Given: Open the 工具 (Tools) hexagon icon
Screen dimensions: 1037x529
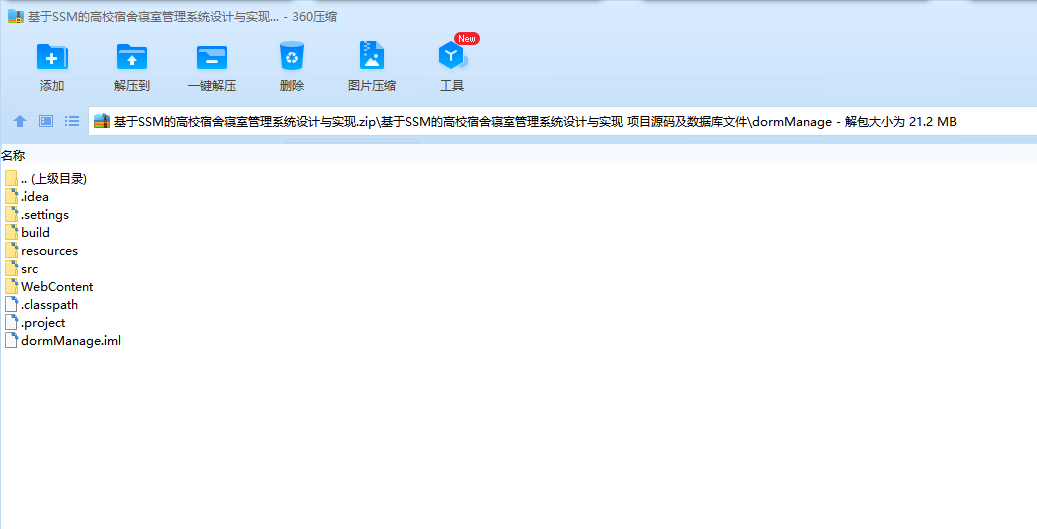Looking at the screenshot, I should pos(452,56).
